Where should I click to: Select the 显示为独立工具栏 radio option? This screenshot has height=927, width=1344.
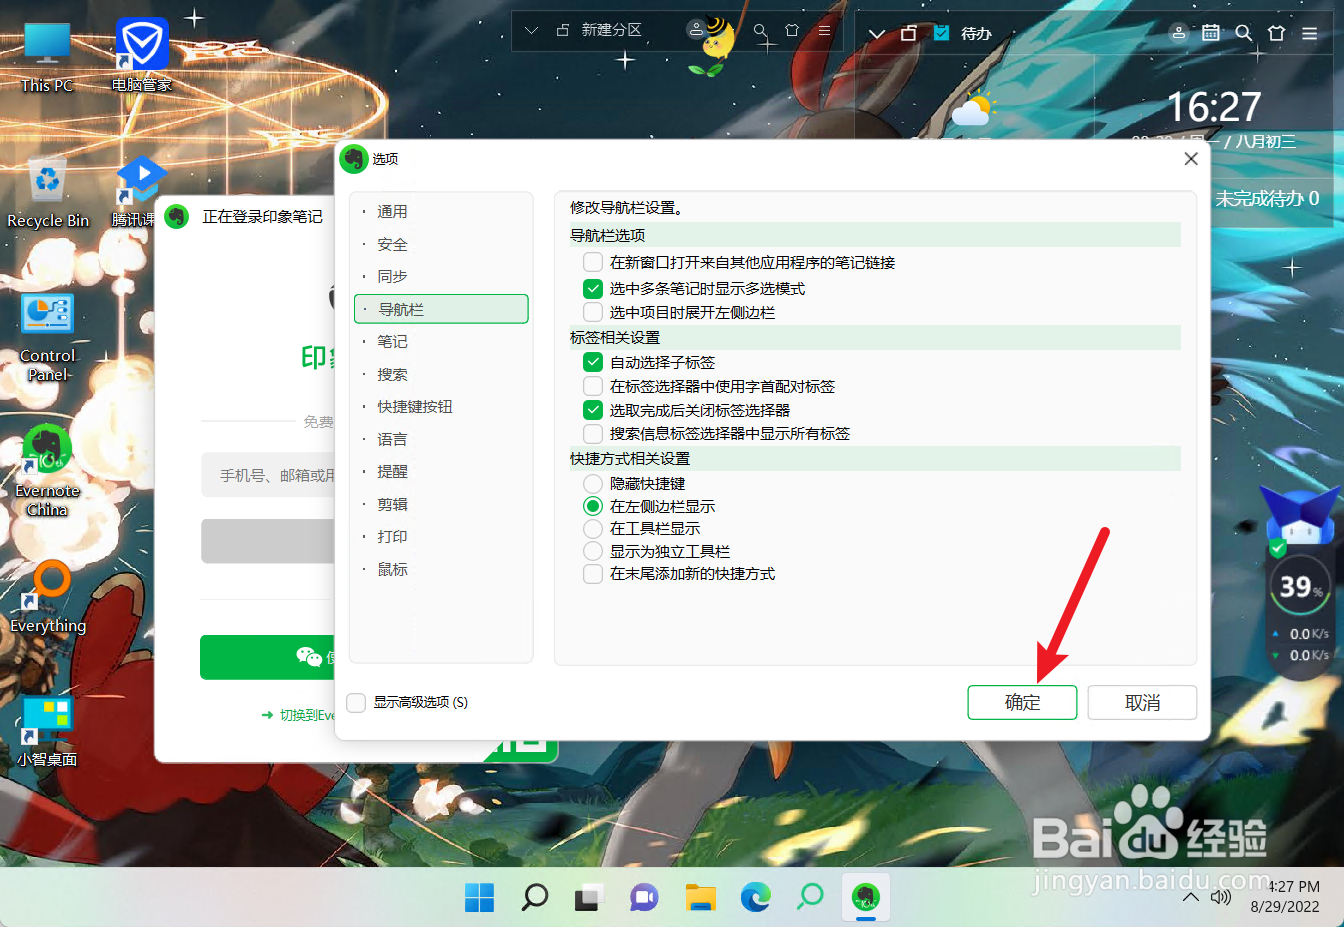point(593,551)
